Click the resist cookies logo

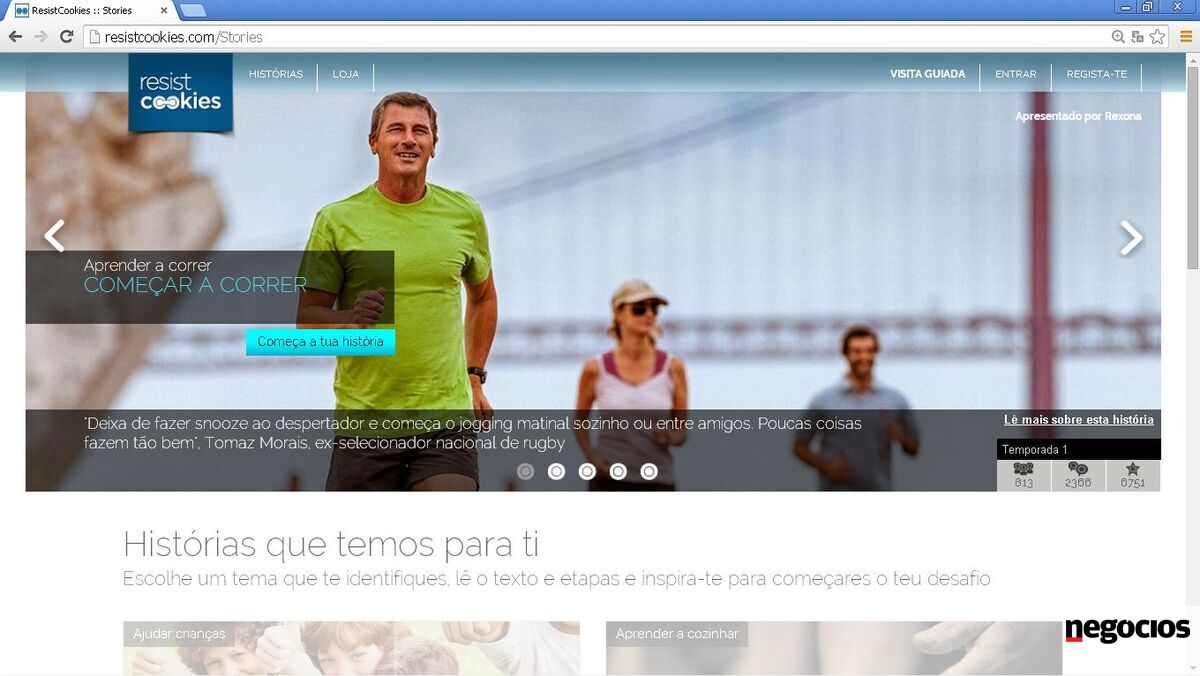(181, 93)
